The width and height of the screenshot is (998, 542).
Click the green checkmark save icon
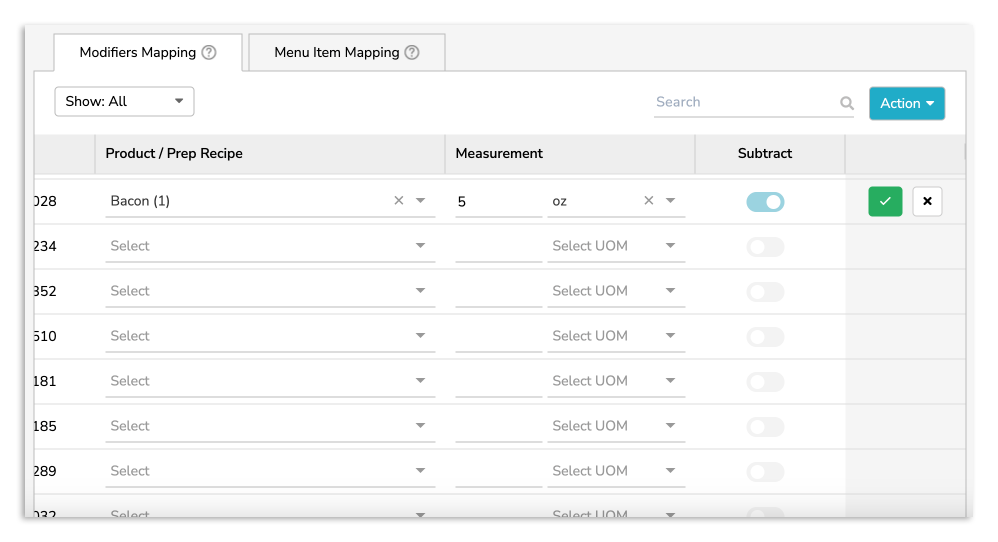pyautogui.click(x=885, y=202)
